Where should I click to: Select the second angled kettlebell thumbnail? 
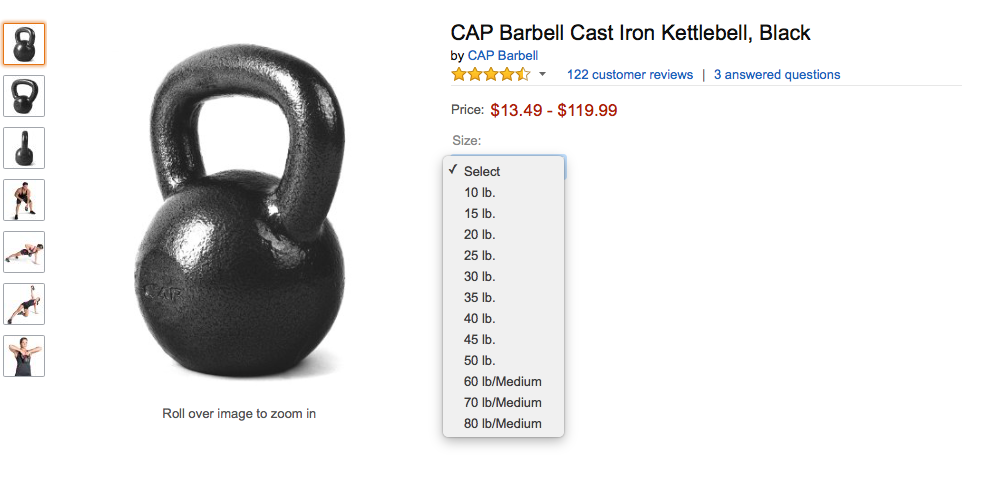point(24,96)
